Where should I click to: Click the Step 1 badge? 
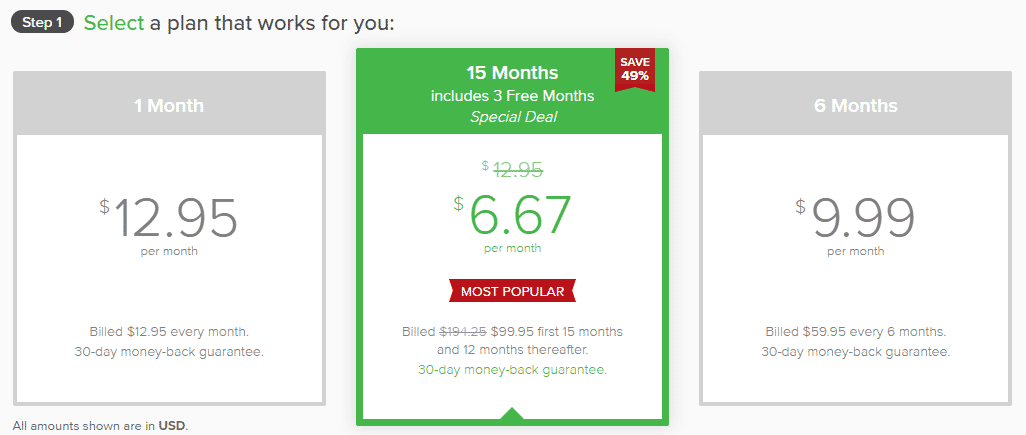click(42, 22)
